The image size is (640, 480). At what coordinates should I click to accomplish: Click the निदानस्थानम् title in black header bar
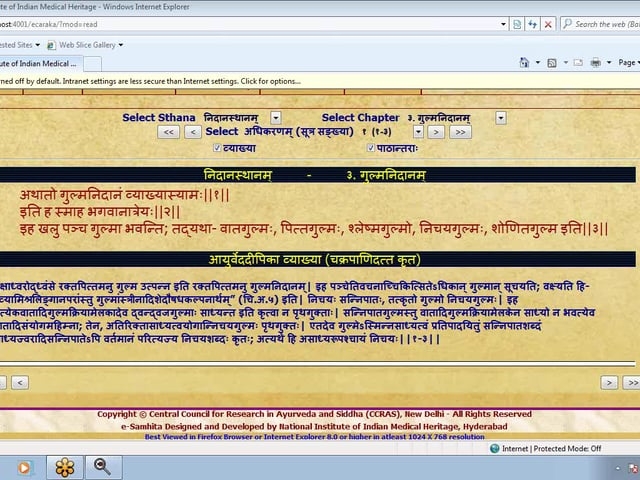[238, 176]
